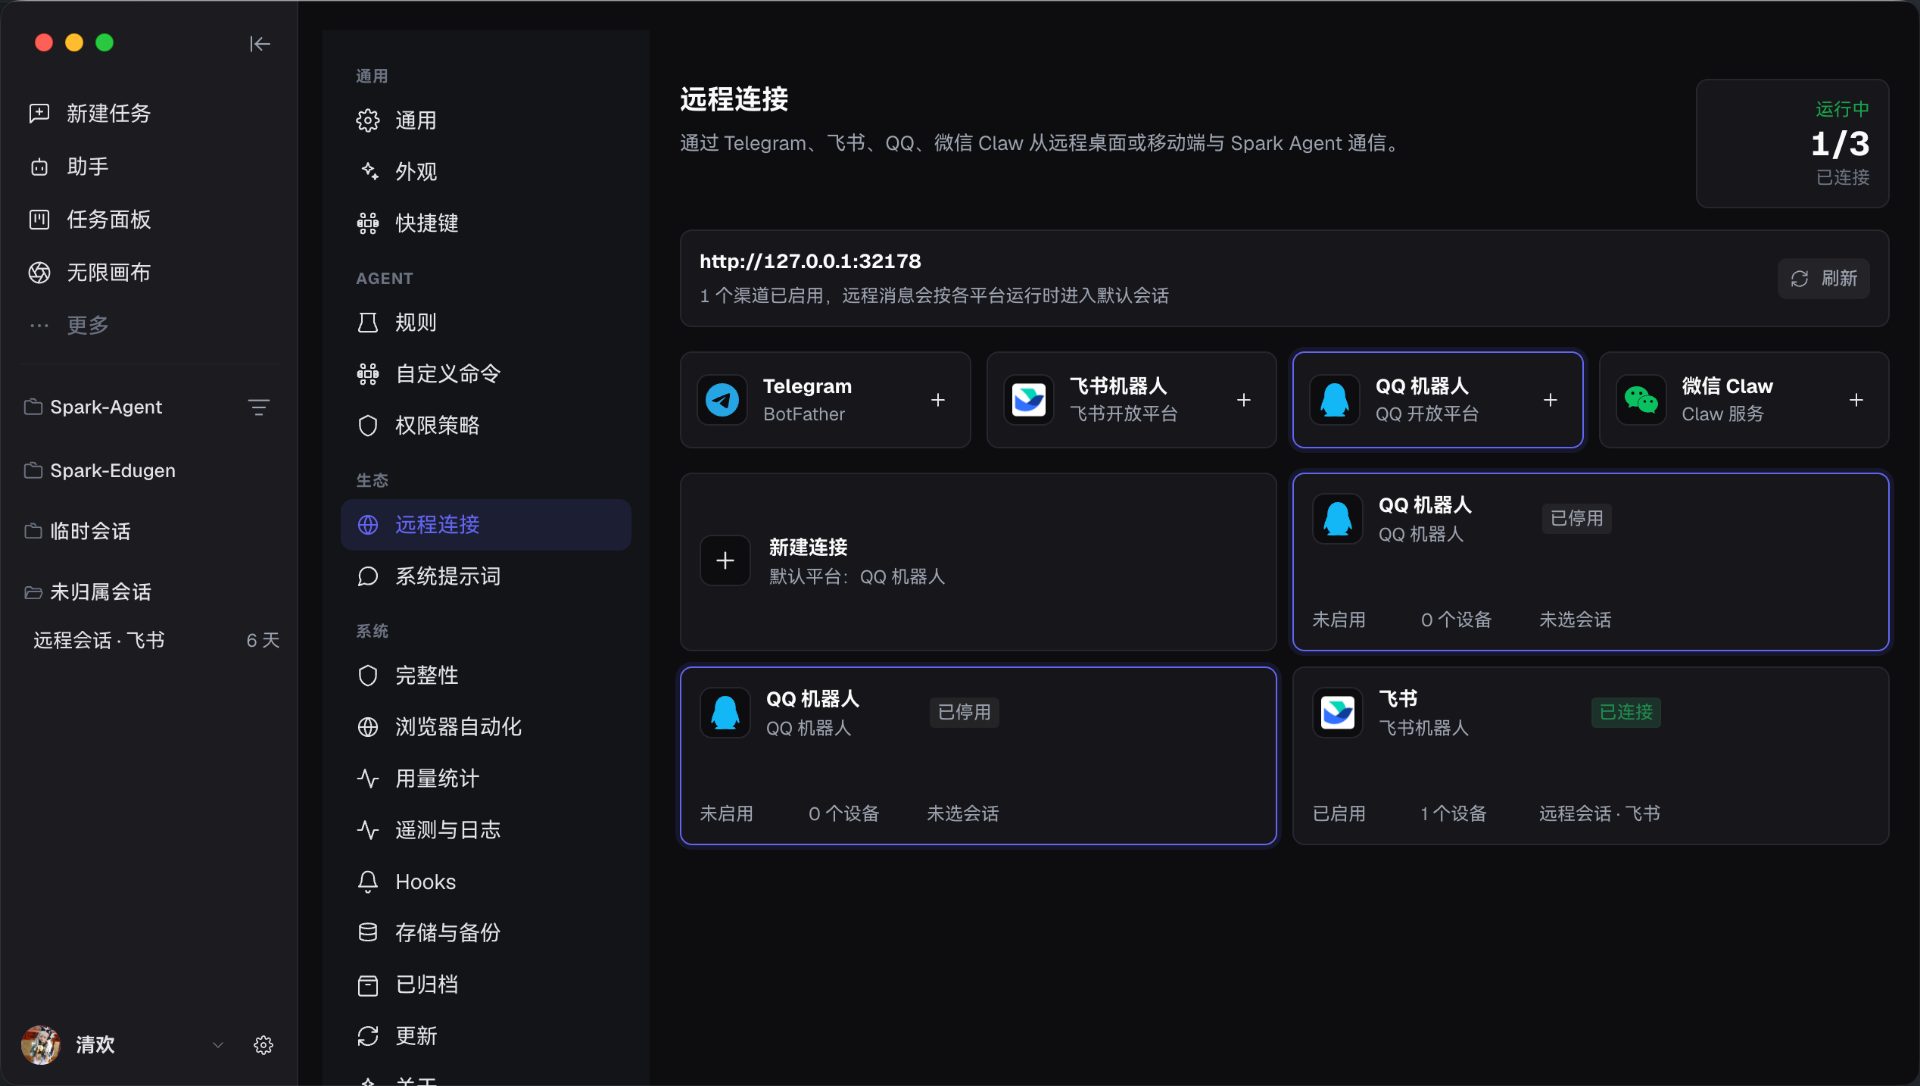This screenshot has width=1920, height=1086.
Task: Open the 存储与备份 settings page
Action: point(486,932)
